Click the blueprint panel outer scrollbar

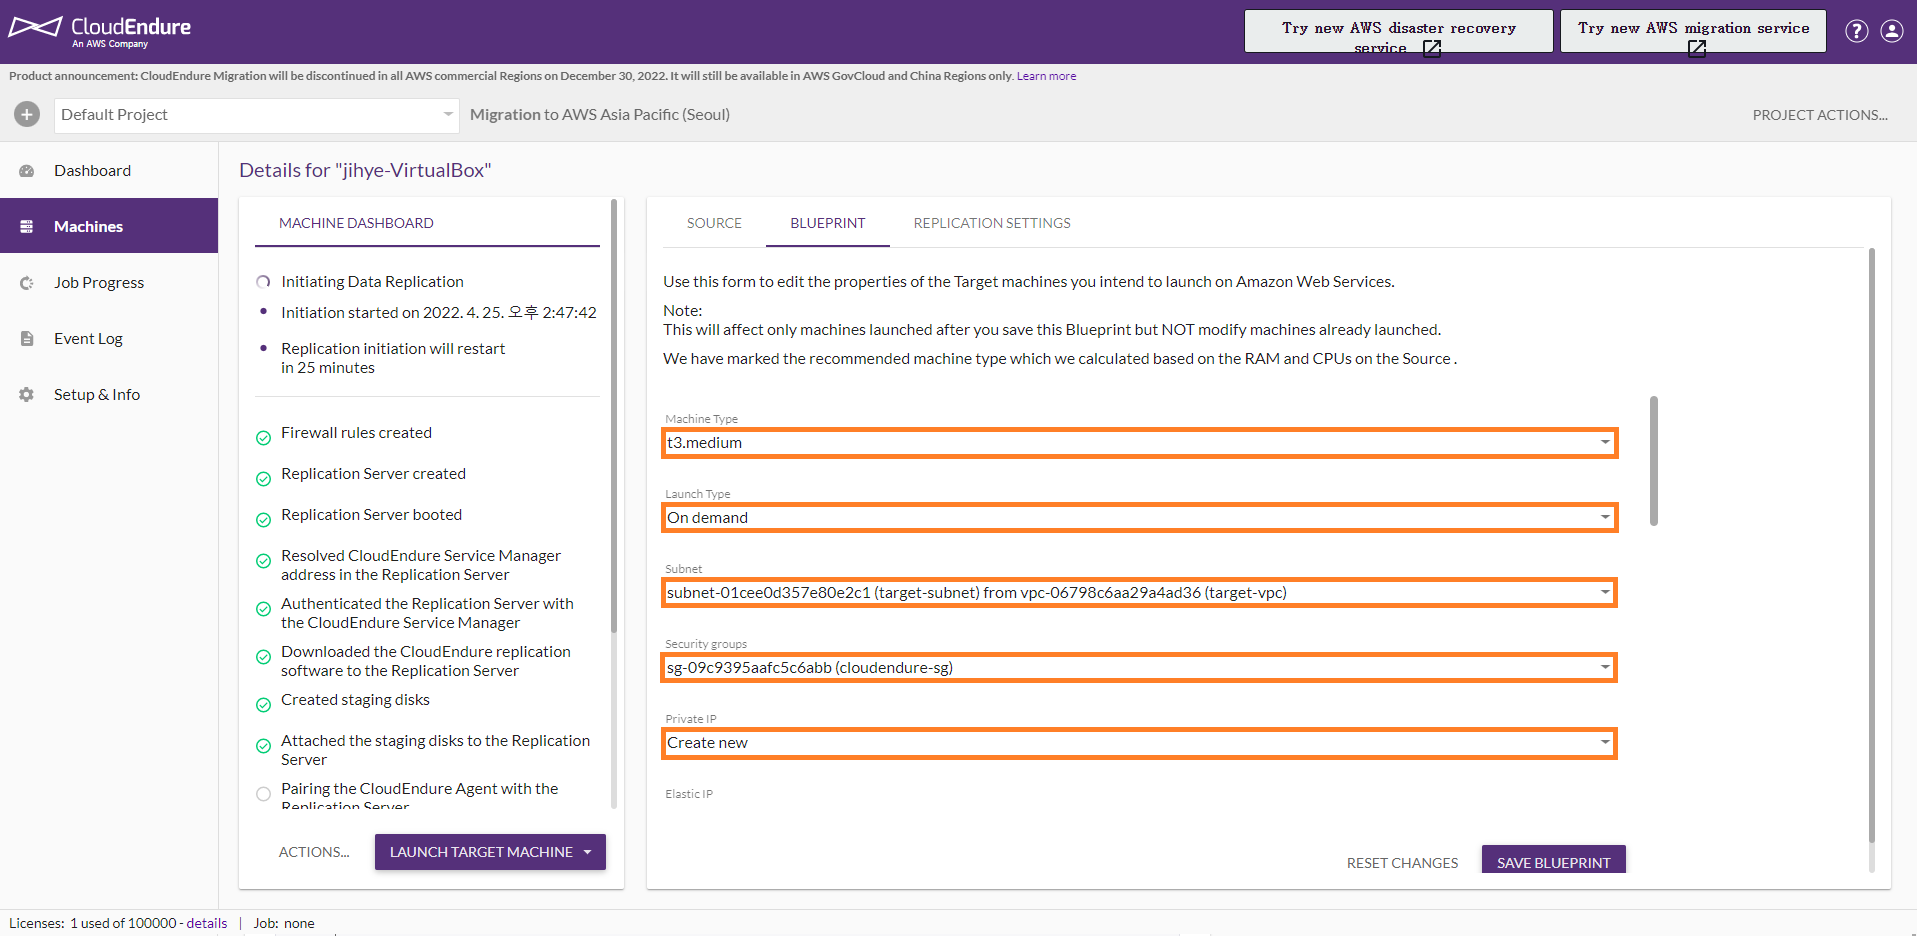pyautogui.click(x=1871, y=545)
